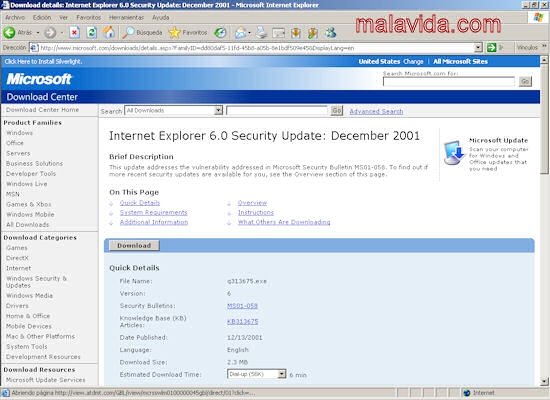The height and width of the screenshot is (400, 550).
Task: Open the Edición menu
Action: click(x=42, y=17)
